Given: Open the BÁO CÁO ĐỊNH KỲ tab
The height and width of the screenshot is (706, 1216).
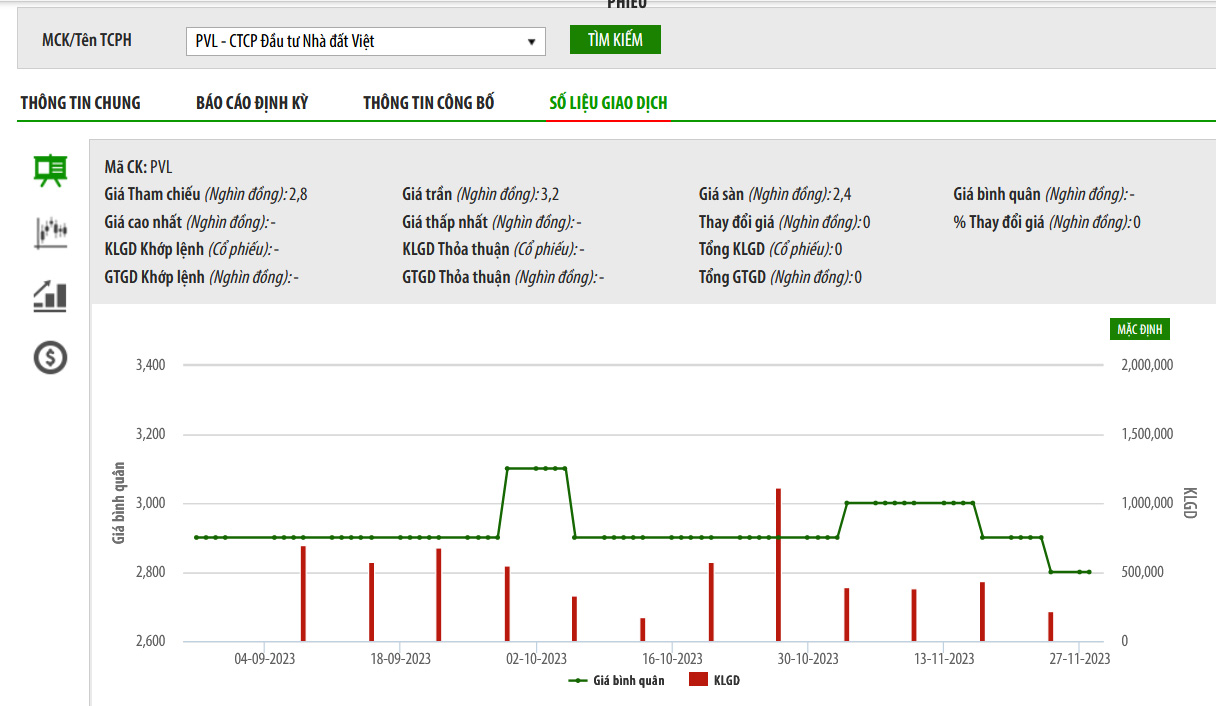Looking at the screenshot, I should click(252, 103).
